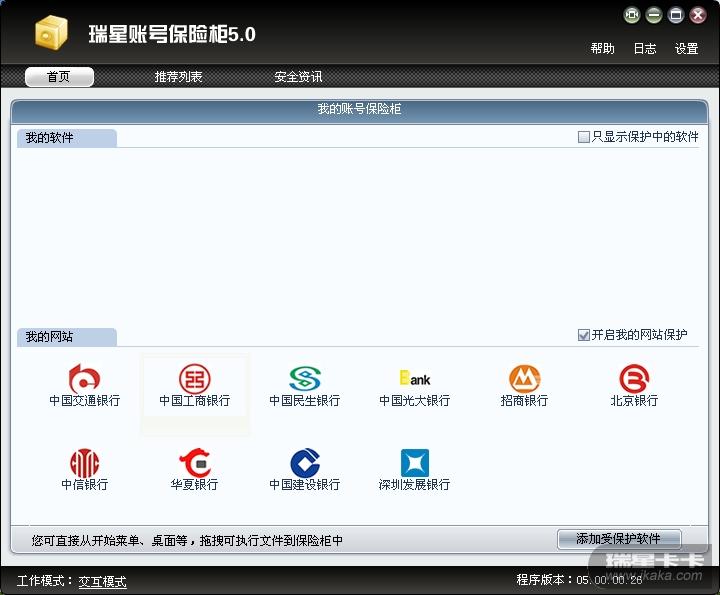Open the 深圳发展银行 bank icon
The width and height of the screenshot is (720, 595).
tap(415, 463)
